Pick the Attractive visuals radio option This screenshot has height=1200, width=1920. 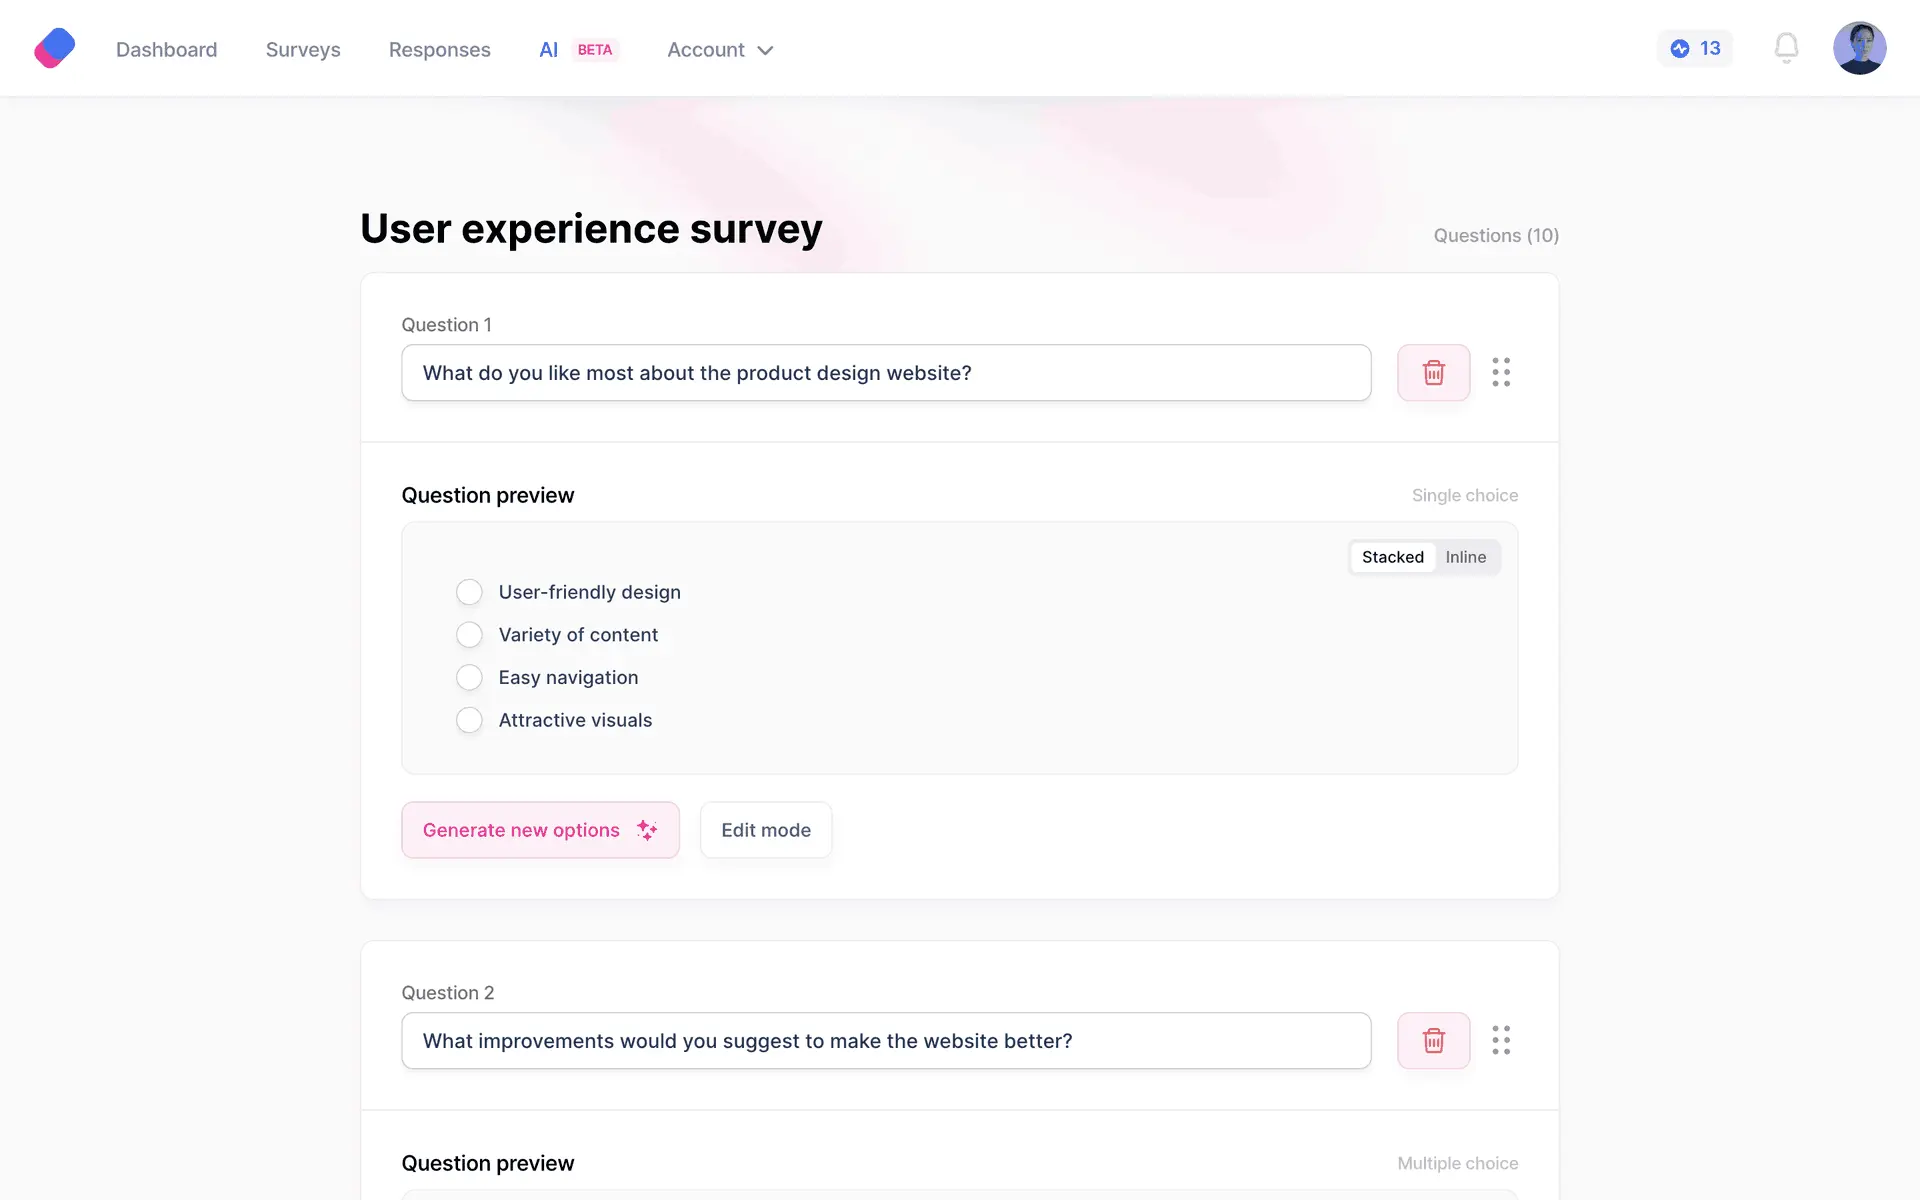point(469,720)
